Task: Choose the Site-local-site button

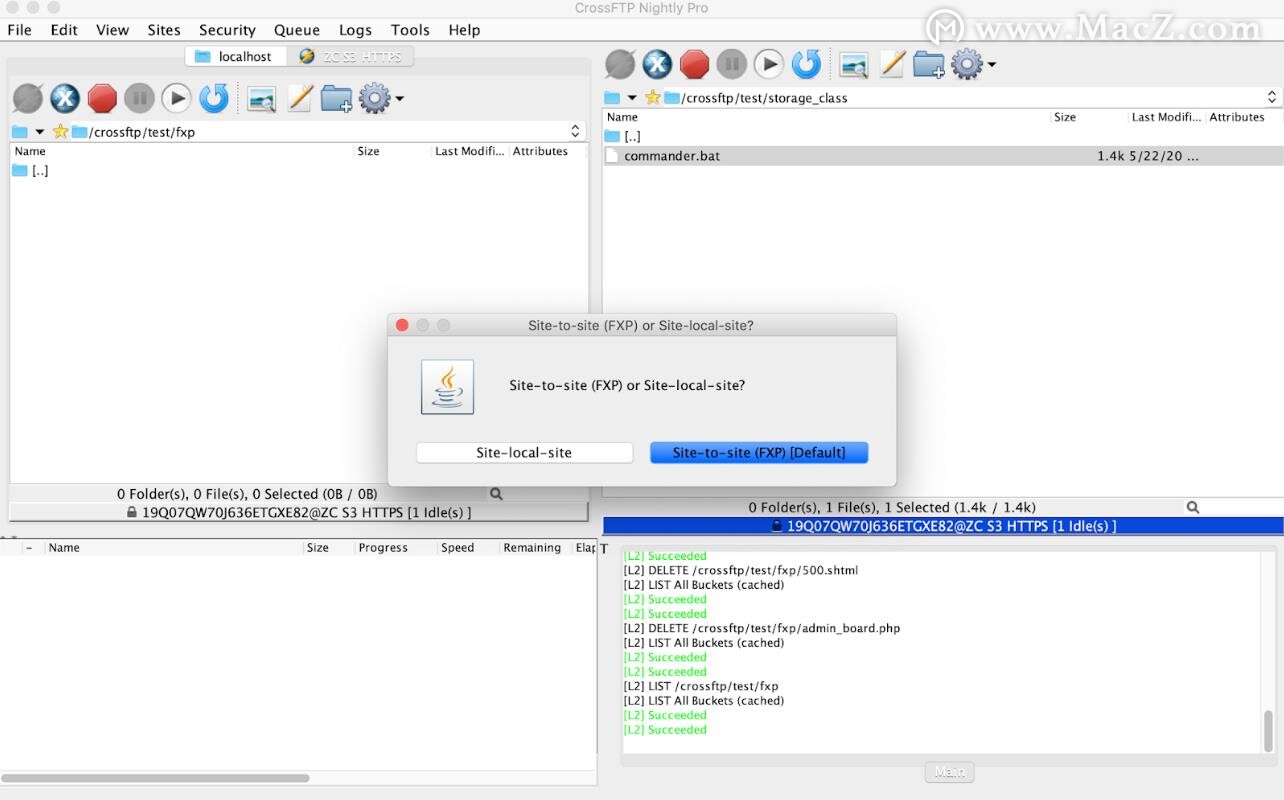Action: click(524, 453)
